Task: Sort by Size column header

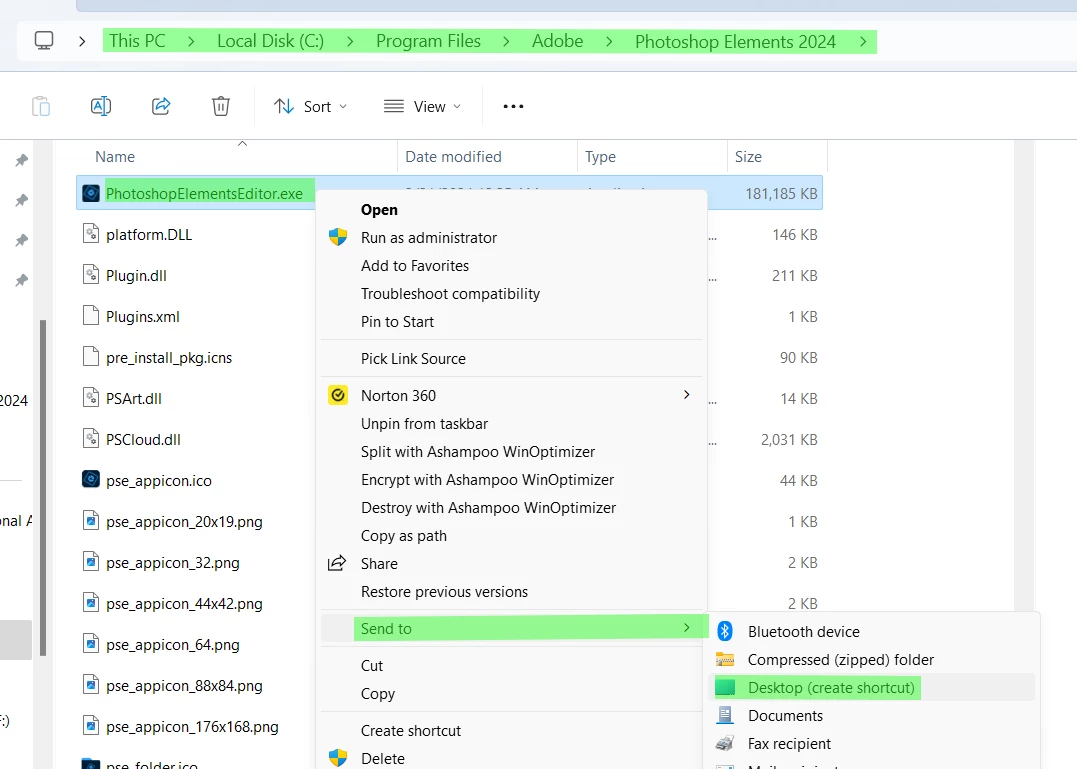Action: click(x=748, y=157)
